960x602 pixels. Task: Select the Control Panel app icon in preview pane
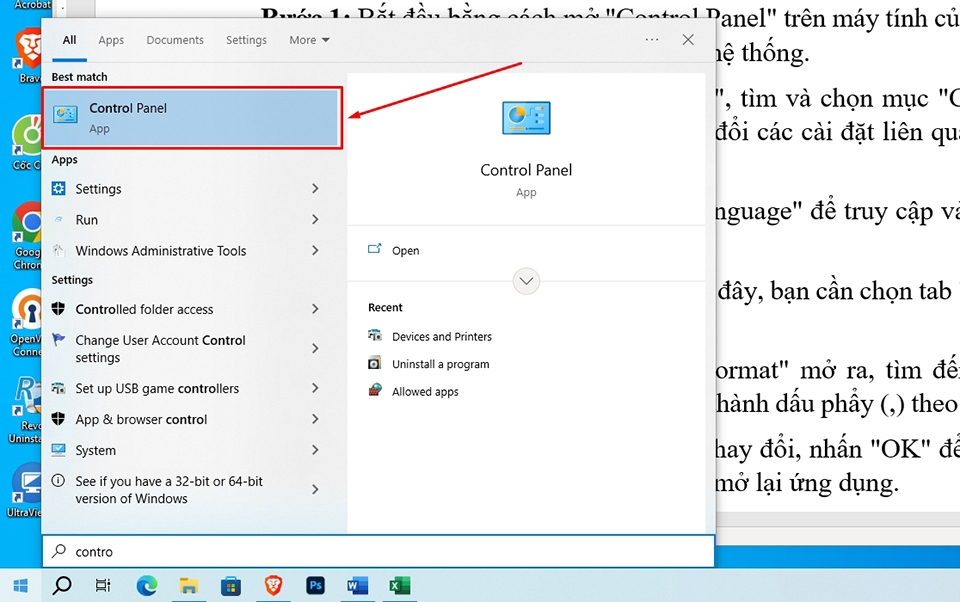pyautogui.click(x=526, y=118)
